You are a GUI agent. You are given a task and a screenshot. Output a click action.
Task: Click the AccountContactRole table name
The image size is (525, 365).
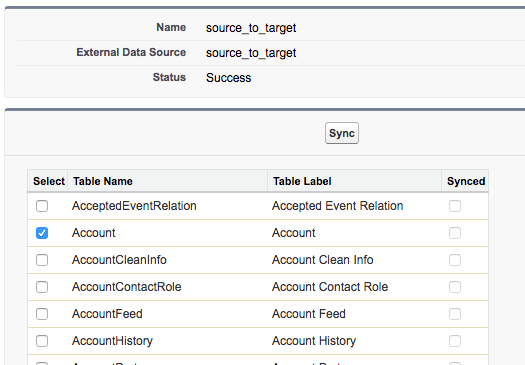[127, 287]
